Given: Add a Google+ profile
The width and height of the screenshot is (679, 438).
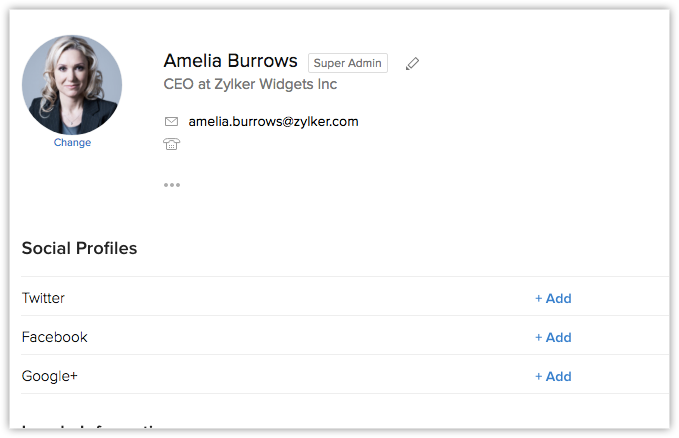Looking at the screenshot, I should (553, 376).
